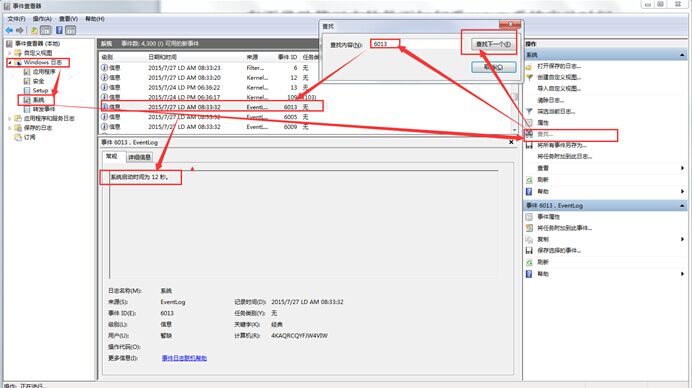Switch to the 详细信息 tab

[139, 157]
